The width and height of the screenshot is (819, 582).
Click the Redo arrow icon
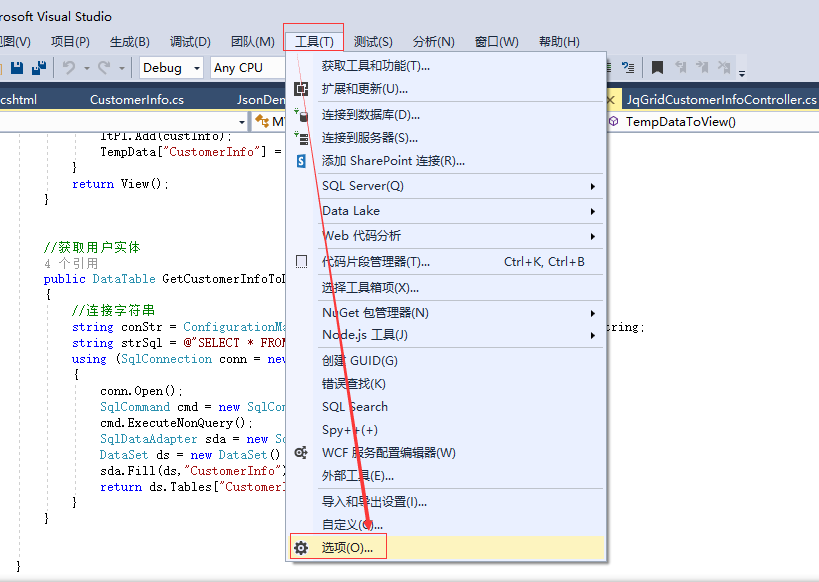(x=104, y=68)
